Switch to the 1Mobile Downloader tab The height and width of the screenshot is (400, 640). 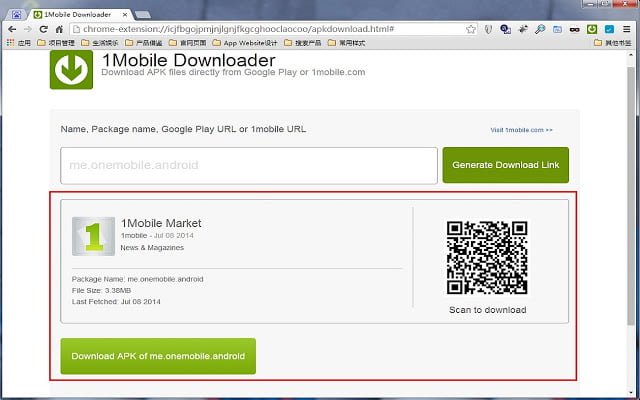coord(80,15)
